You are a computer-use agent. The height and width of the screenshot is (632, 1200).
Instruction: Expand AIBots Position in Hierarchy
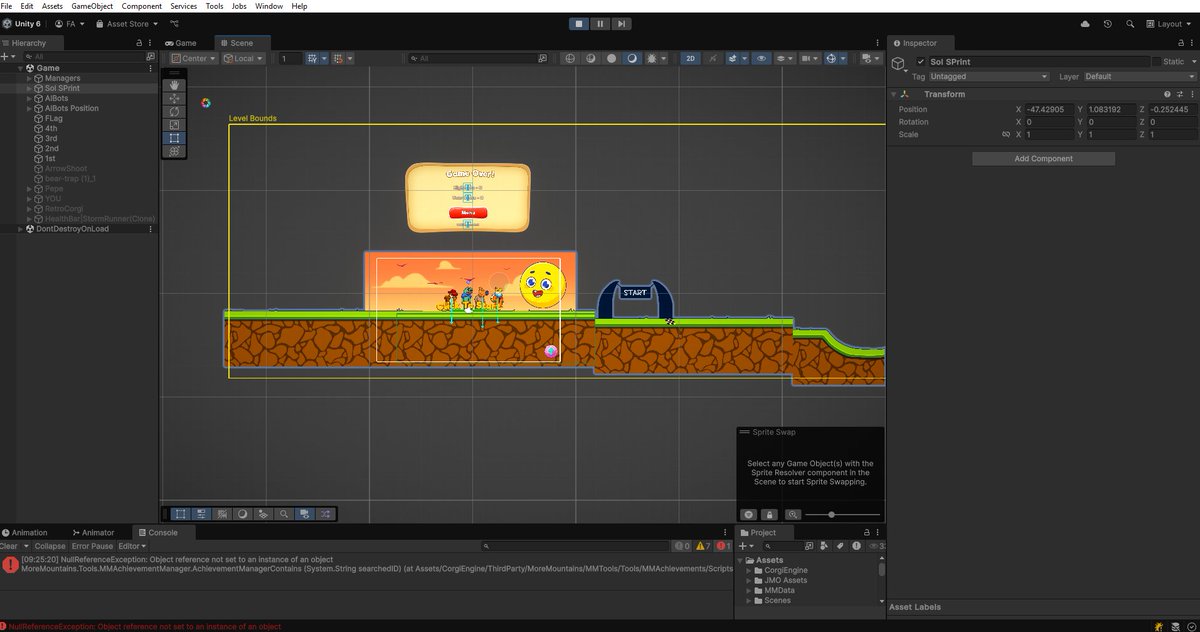(30, 108)
